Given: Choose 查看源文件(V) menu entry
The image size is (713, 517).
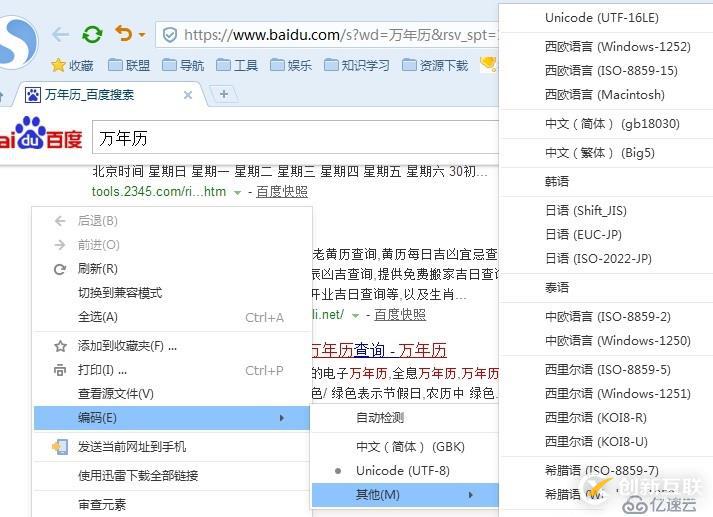Looking at the screenshot, I should click(x=173, y=394).
